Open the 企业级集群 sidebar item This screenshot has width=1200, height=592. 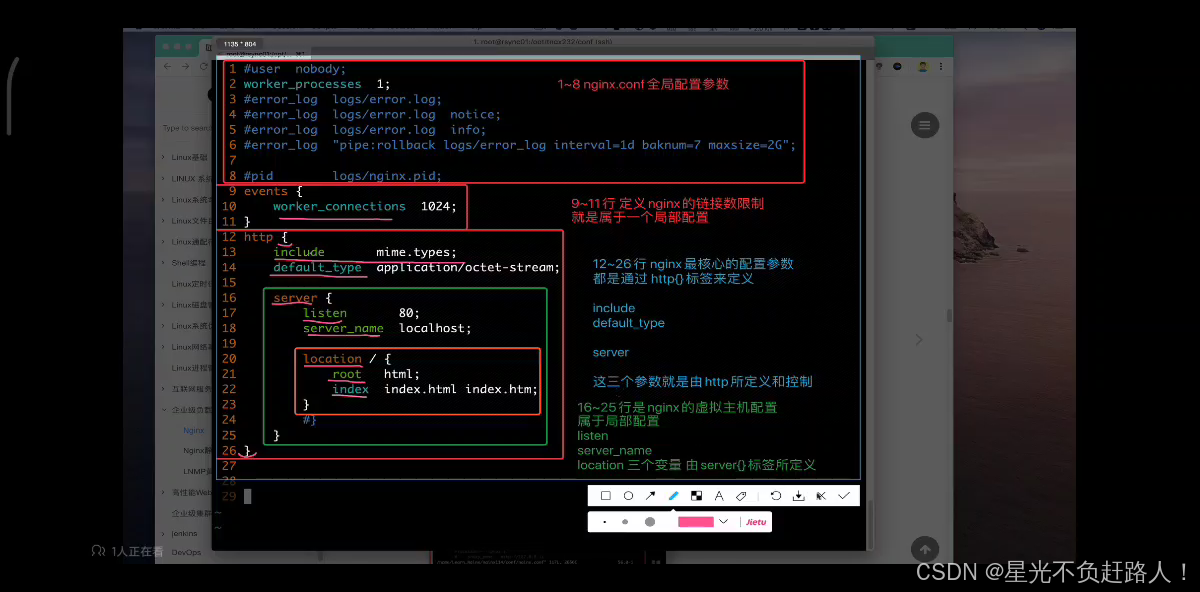191,512
